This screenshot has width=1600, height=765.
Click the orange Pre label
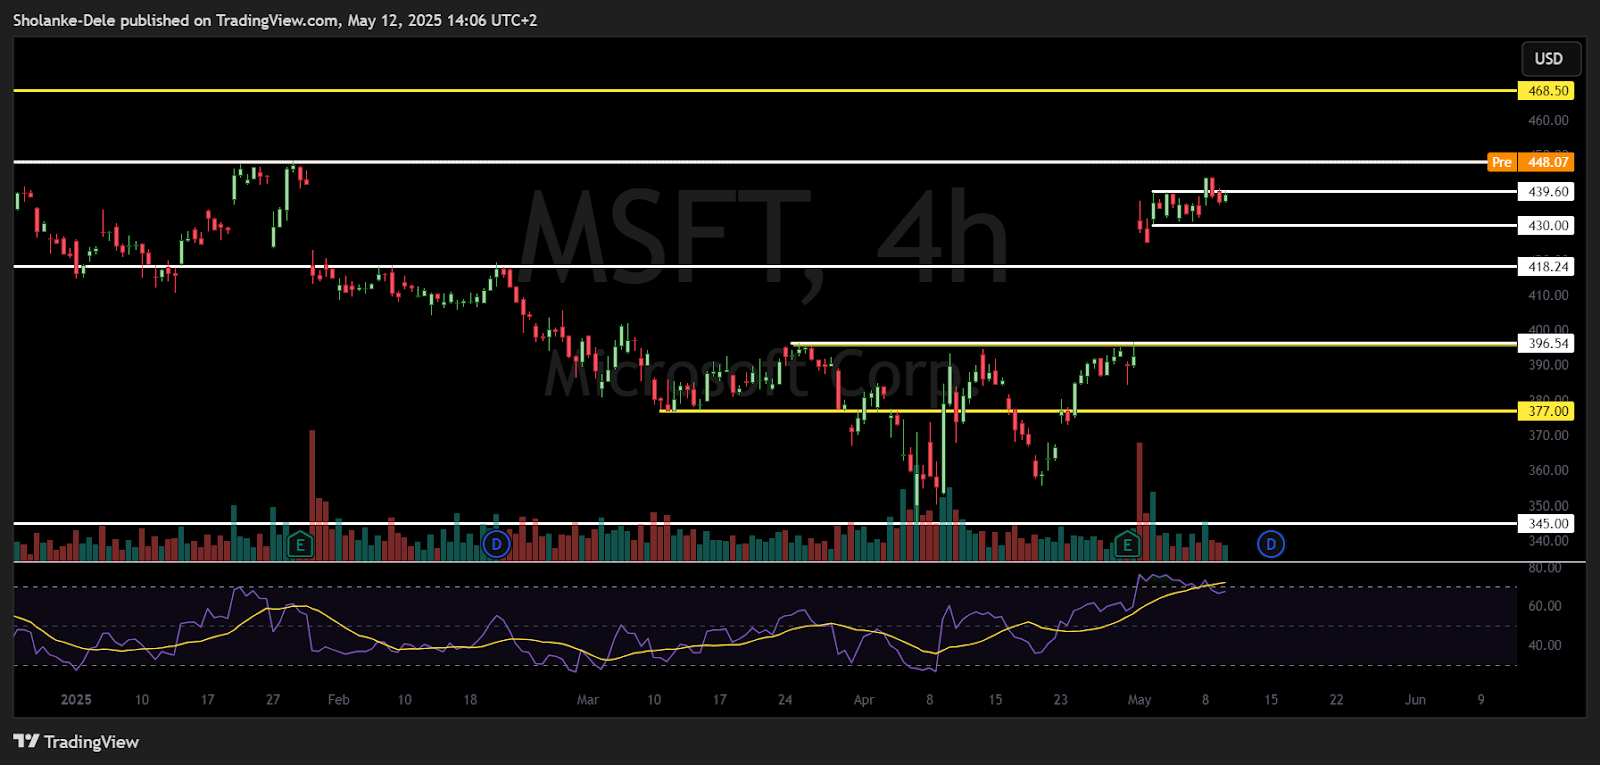(1501, 162)
